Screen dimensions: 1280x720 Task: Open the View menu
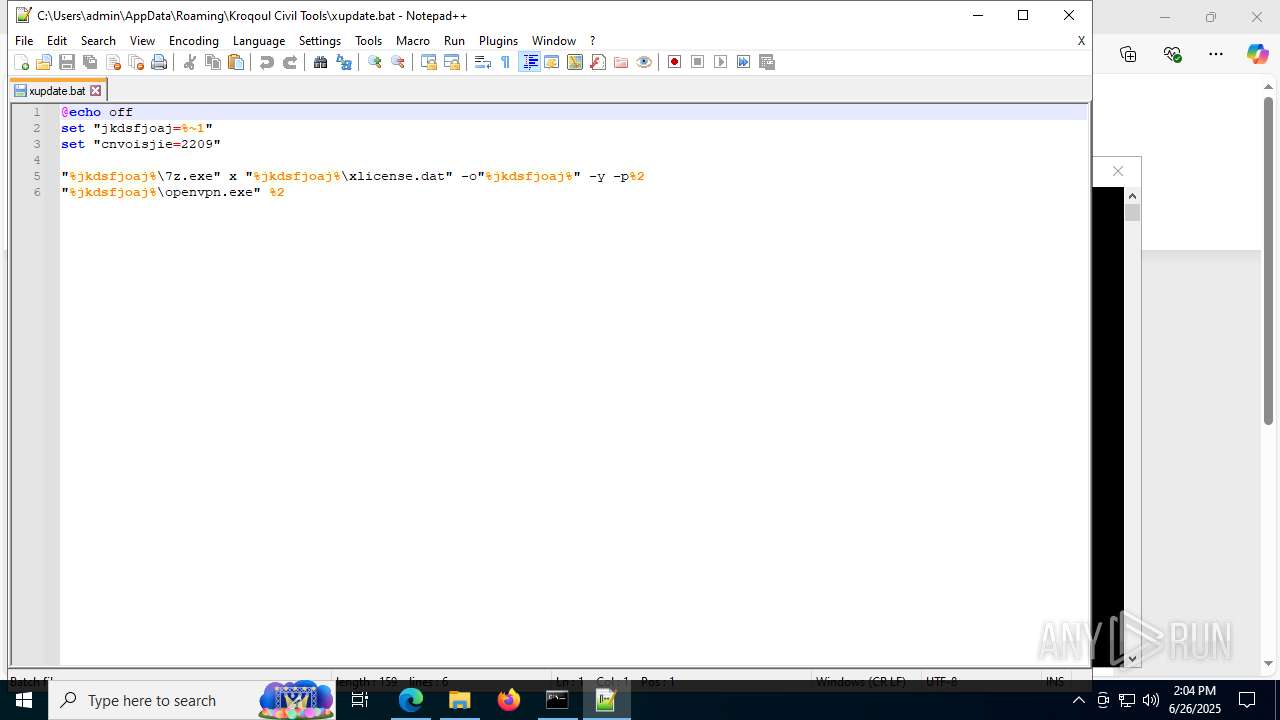(143, 41)
